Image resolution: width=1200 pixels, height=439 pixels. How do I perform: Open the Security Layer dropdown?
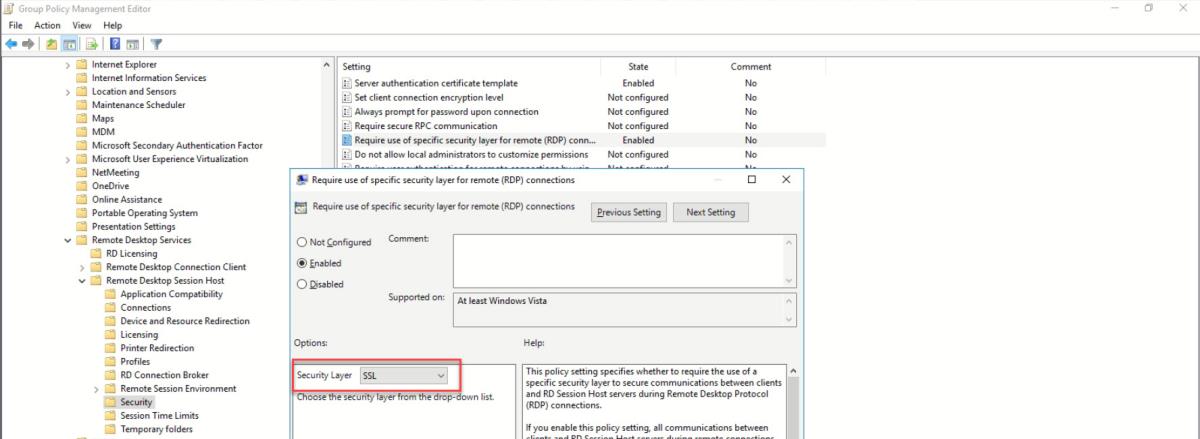403,375
